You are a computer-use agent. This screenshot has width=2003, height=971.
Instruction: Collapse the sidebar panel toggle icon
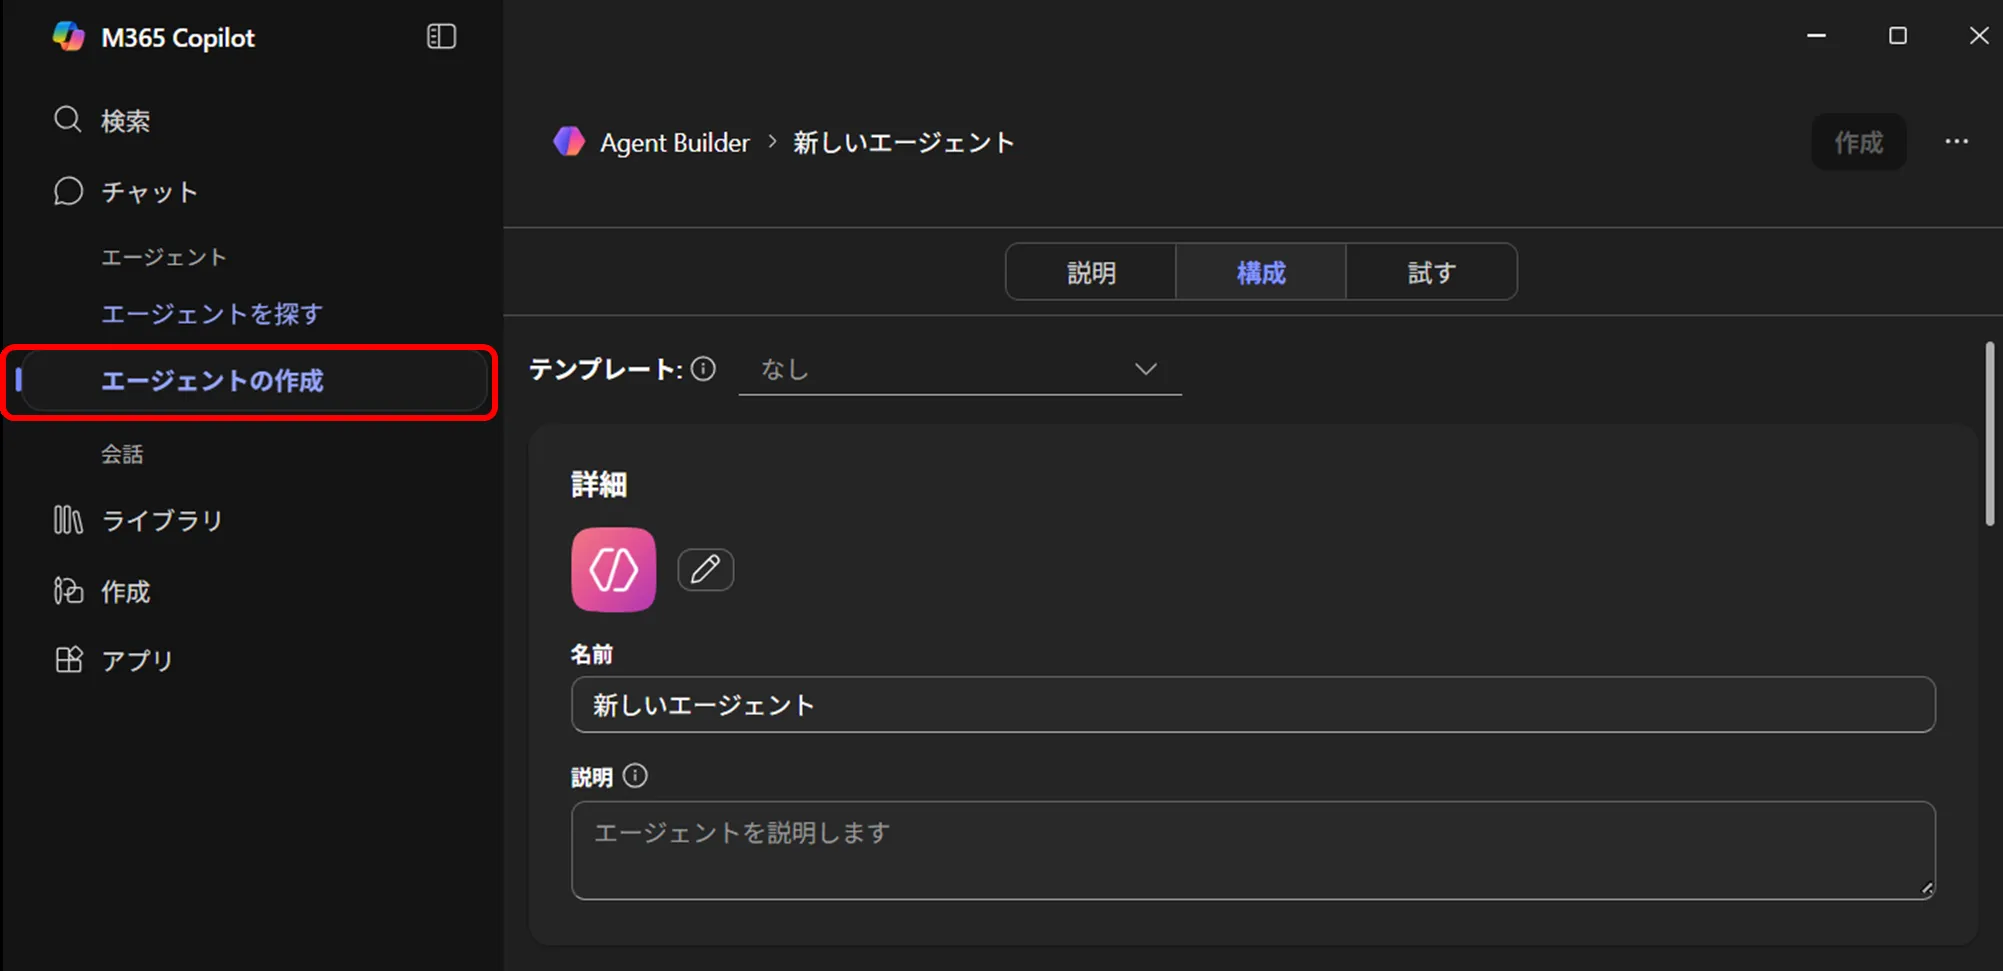pos(441,37)
